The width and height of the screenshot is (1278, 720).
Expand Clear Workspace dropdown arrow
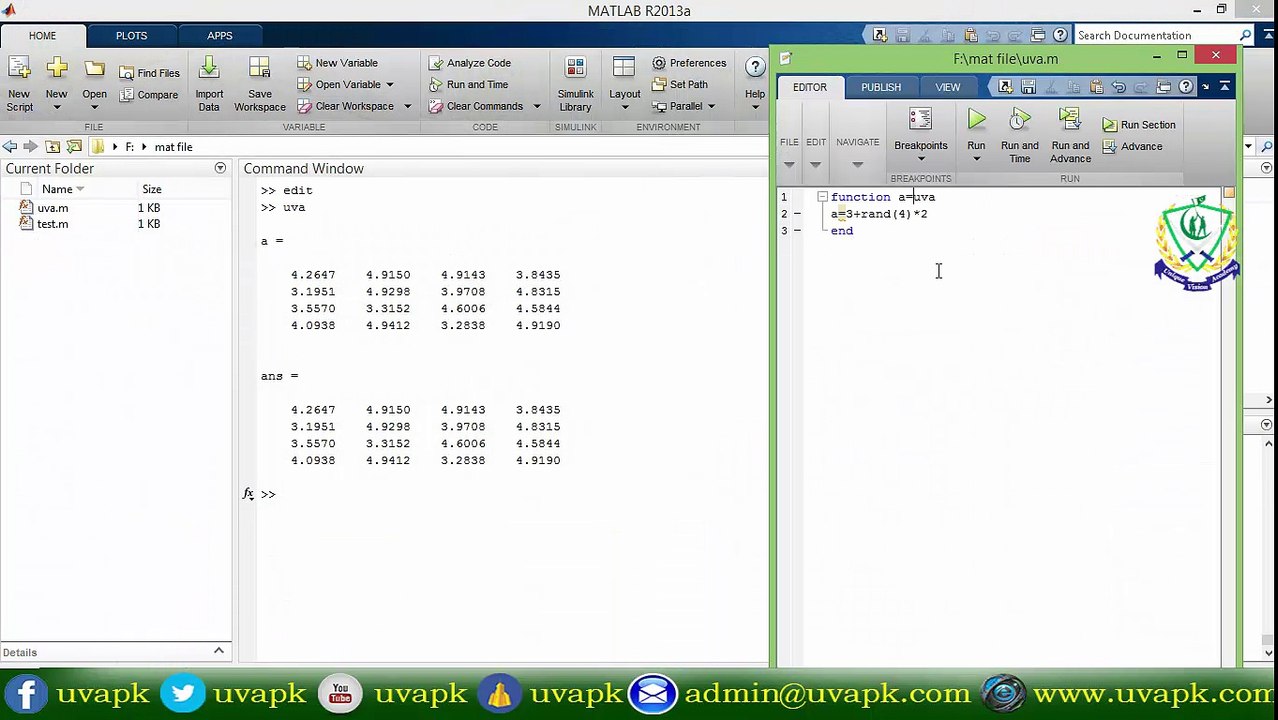407,106
